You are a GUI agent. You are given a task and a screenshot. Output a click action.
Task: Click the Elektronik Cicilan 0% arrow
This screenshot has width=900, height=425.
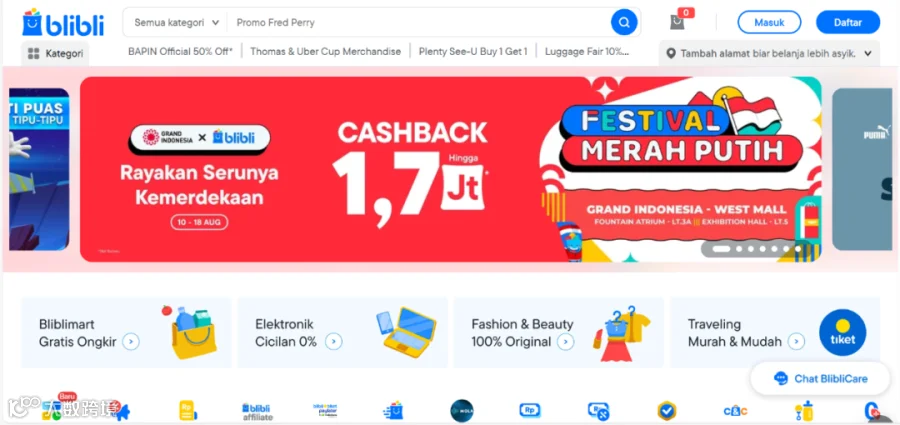[x=333, y=342]
